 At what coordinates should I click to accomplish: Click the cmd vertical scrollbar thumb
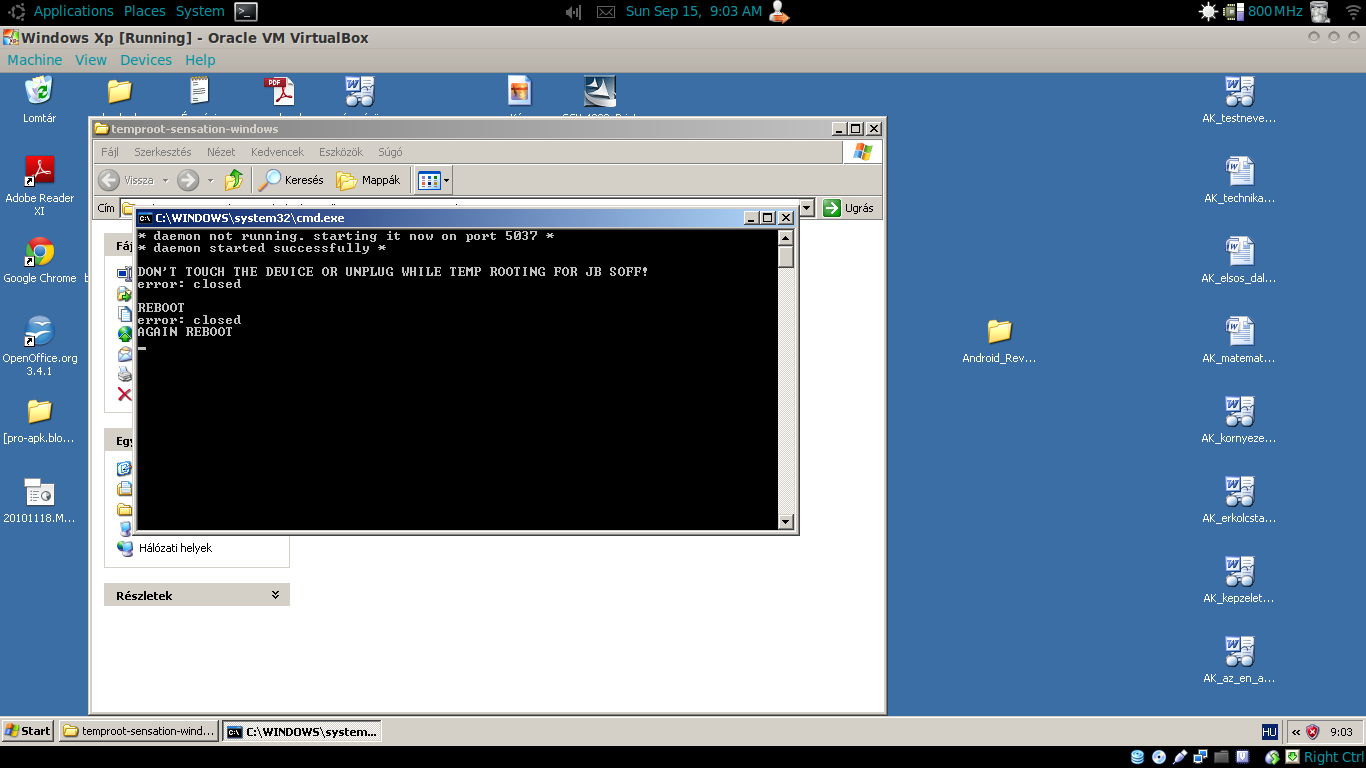pyautogui.click(x=786, y=256)
